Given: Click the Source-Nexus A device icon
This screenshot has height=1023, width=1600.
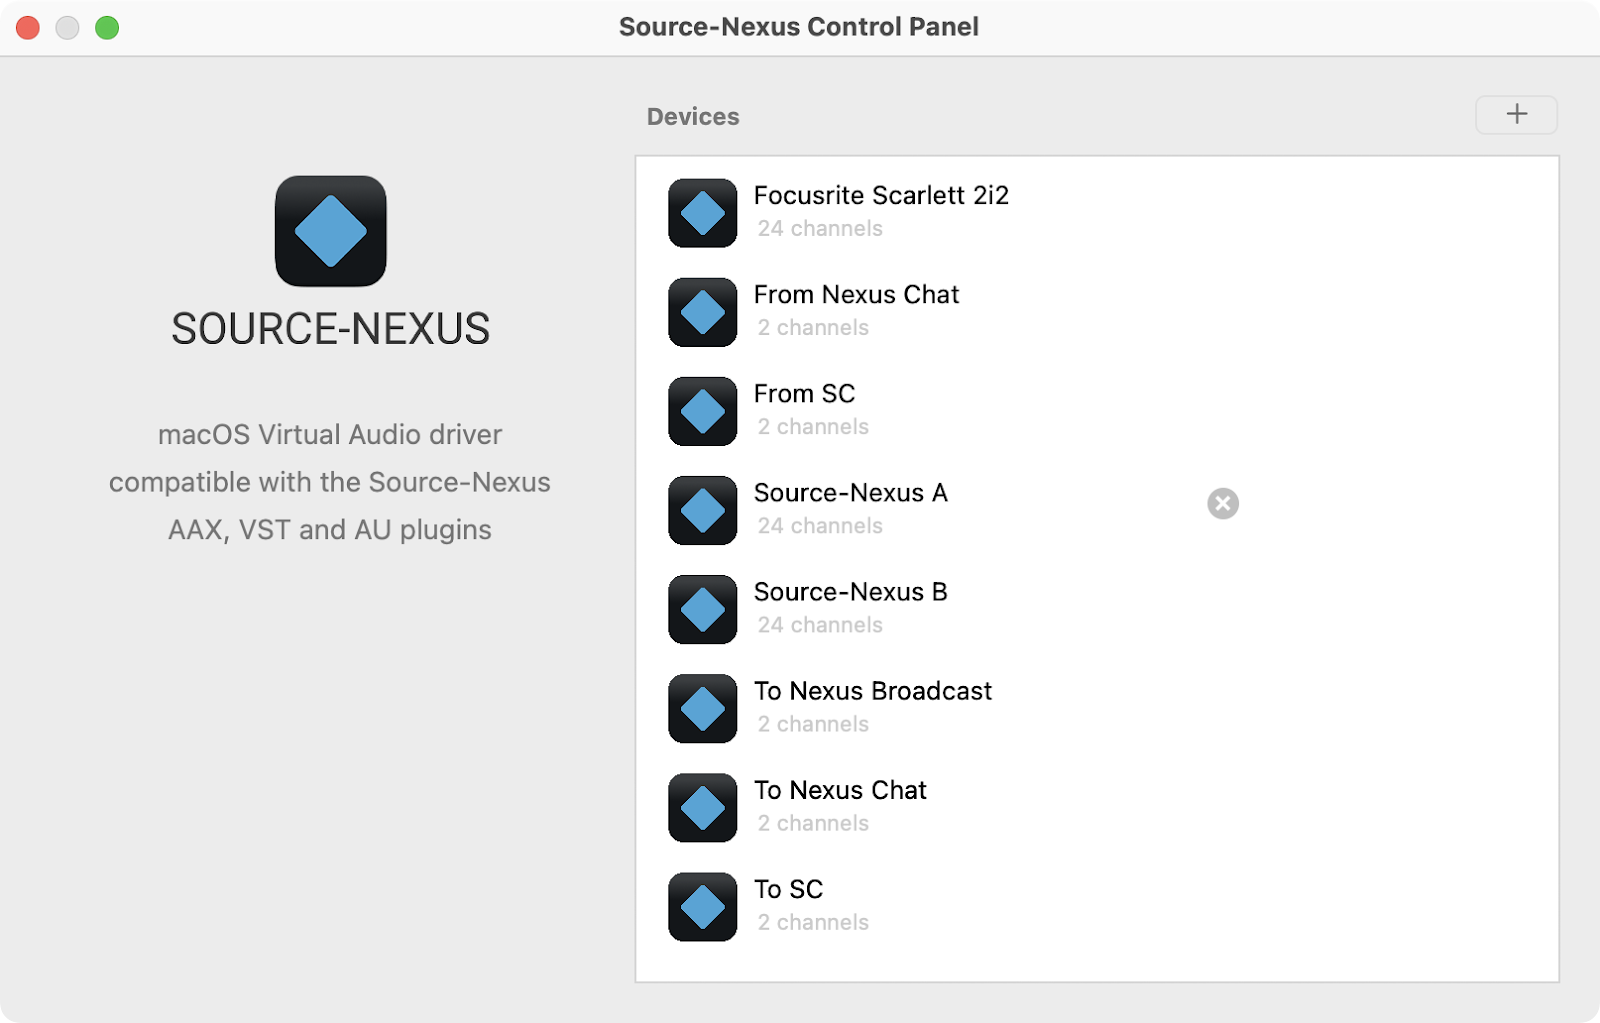Looking at the screenshot, I should pos(702,510).
